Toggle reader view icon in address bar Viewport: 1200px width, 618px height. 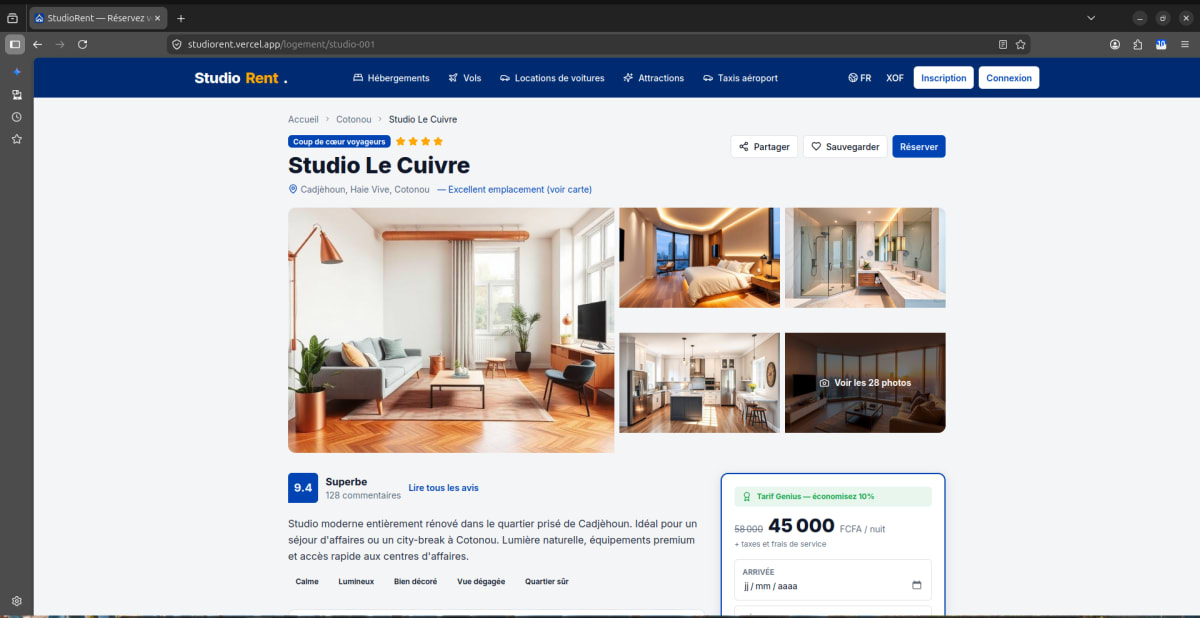coord(1003,44)
